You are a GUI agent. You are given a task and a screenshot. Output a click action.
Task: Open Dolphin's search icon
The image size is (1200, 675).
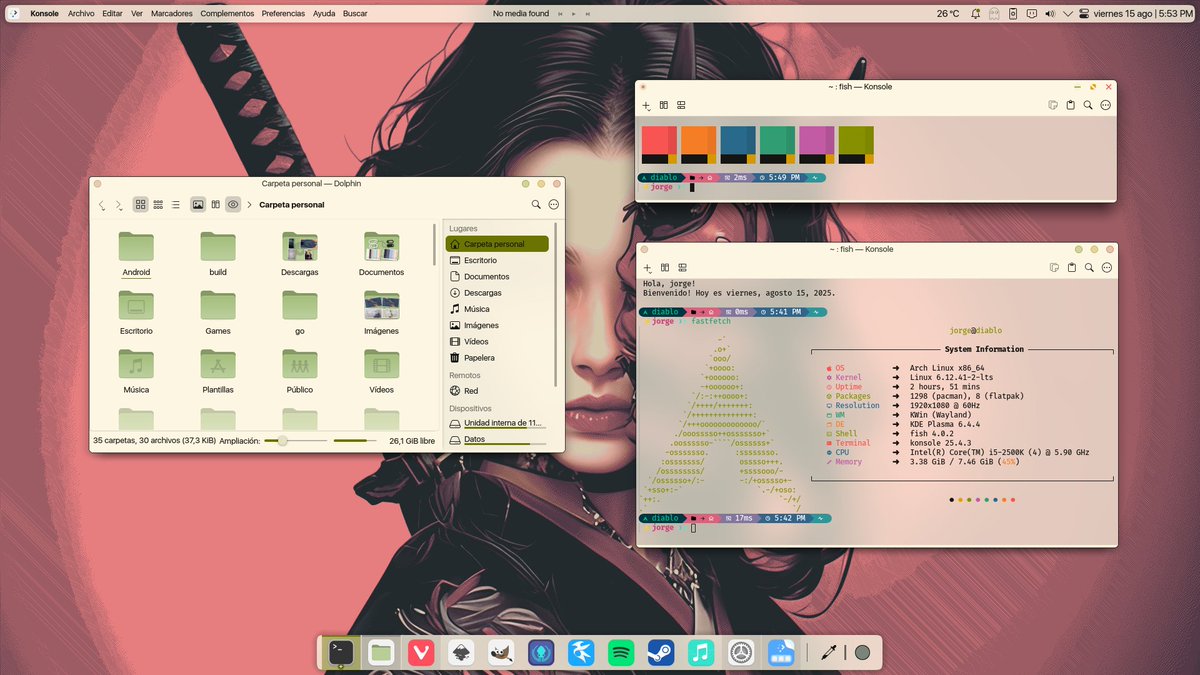point(536,205)
